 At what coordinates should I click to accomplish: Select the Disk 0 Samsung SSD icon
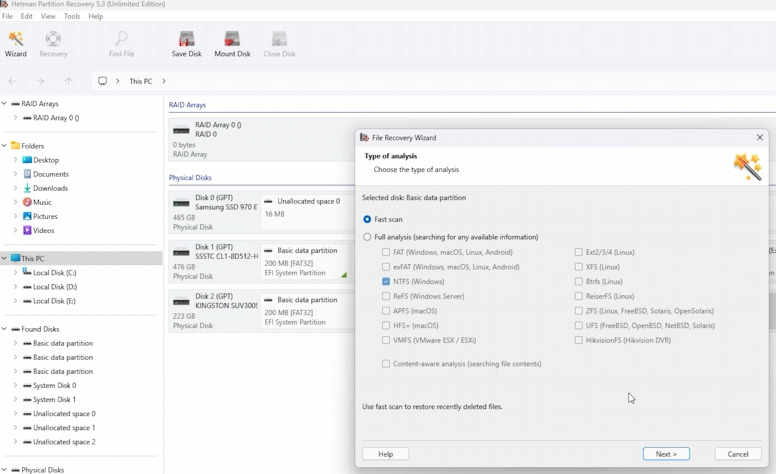coord(181,203)
